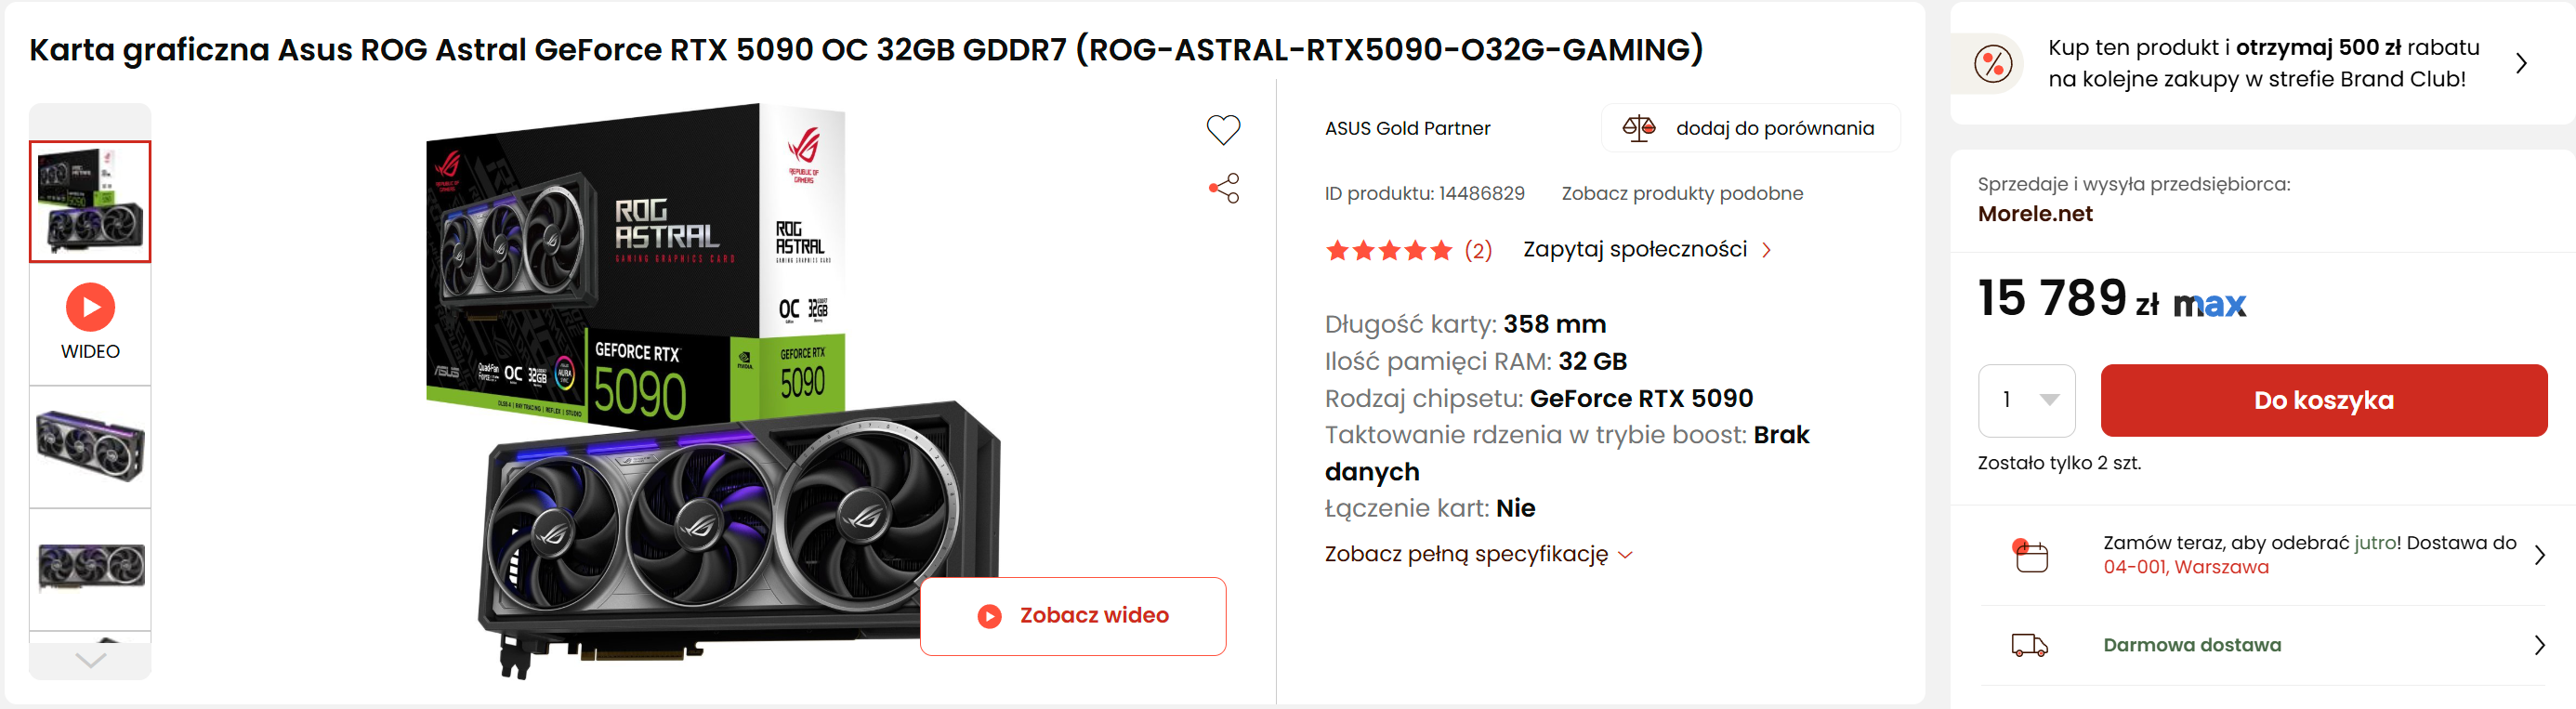This screenshot has width=2576, height=709.
Task: Click the Brand Club percent discount icon
Action: coord(1992,64)
